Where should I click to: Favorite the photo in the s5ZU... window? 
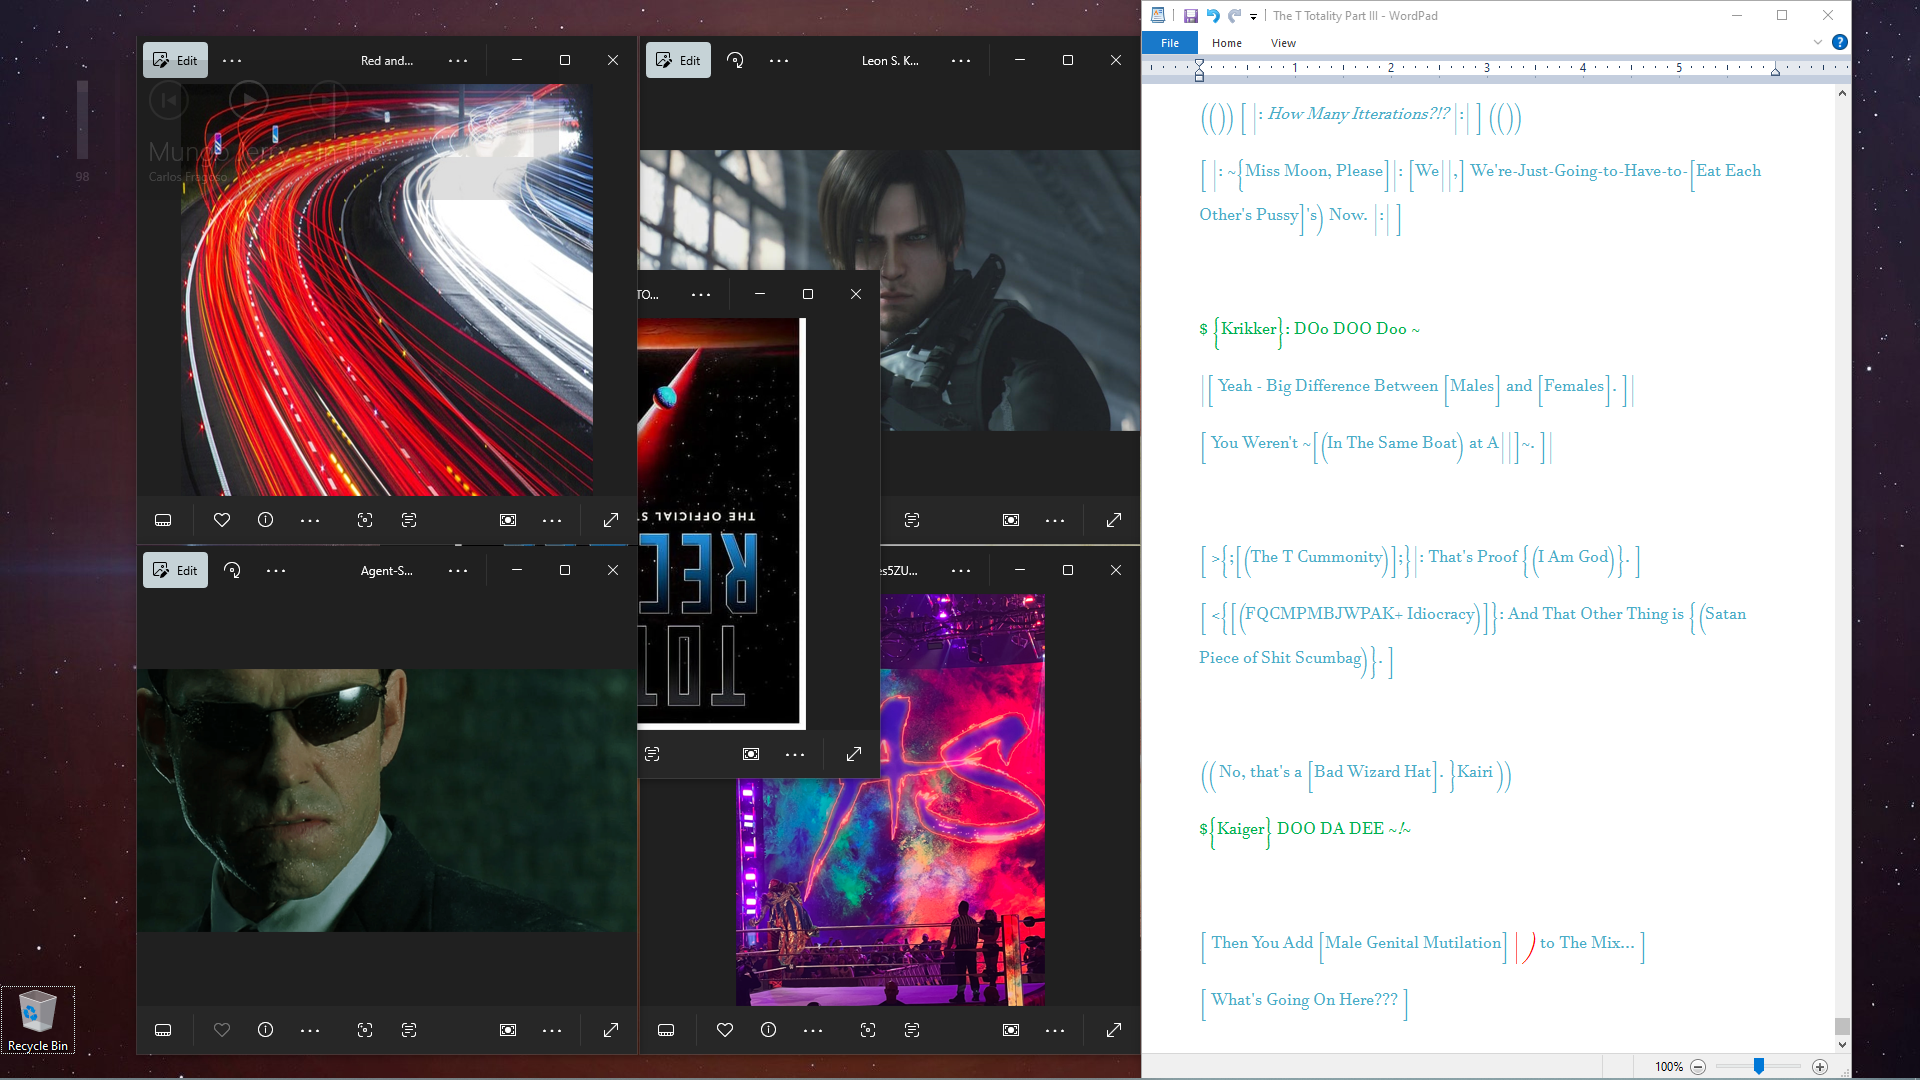(x=725, y=1030)
